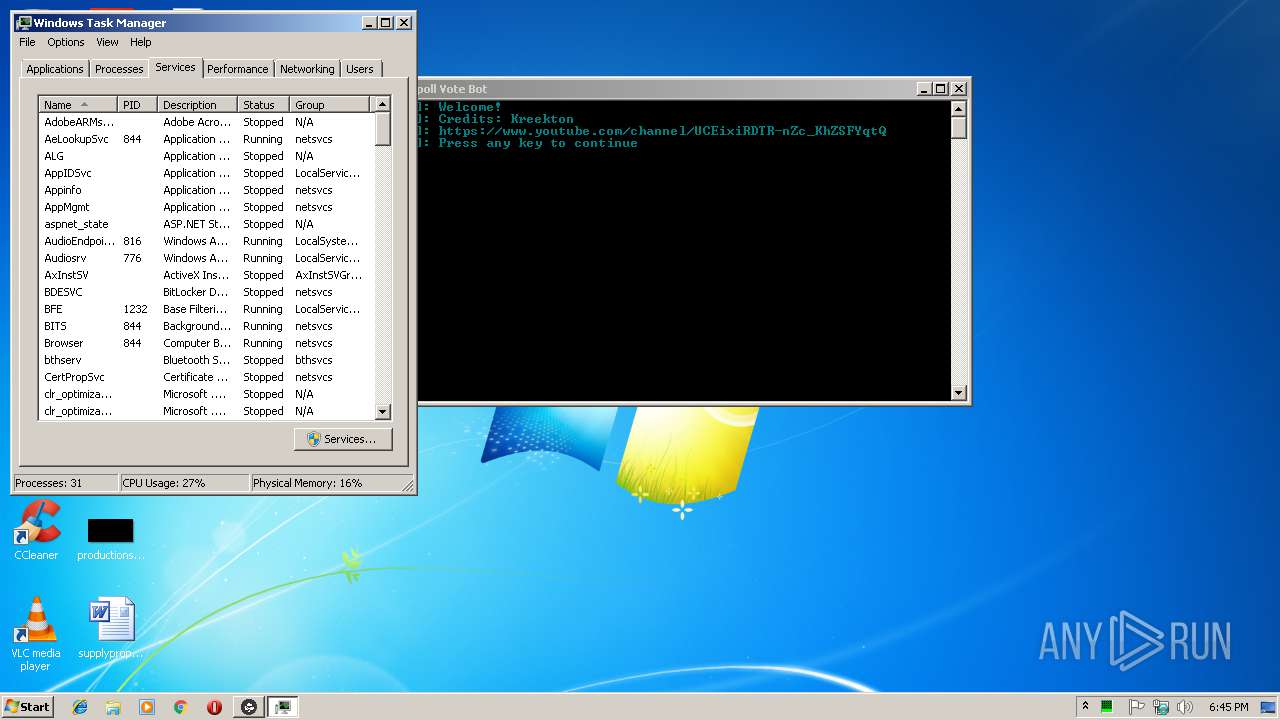Viewport: 1280px width, 720px height.
Task: Activate Task Manager taskbar button
Action: (x=283, y=707)
